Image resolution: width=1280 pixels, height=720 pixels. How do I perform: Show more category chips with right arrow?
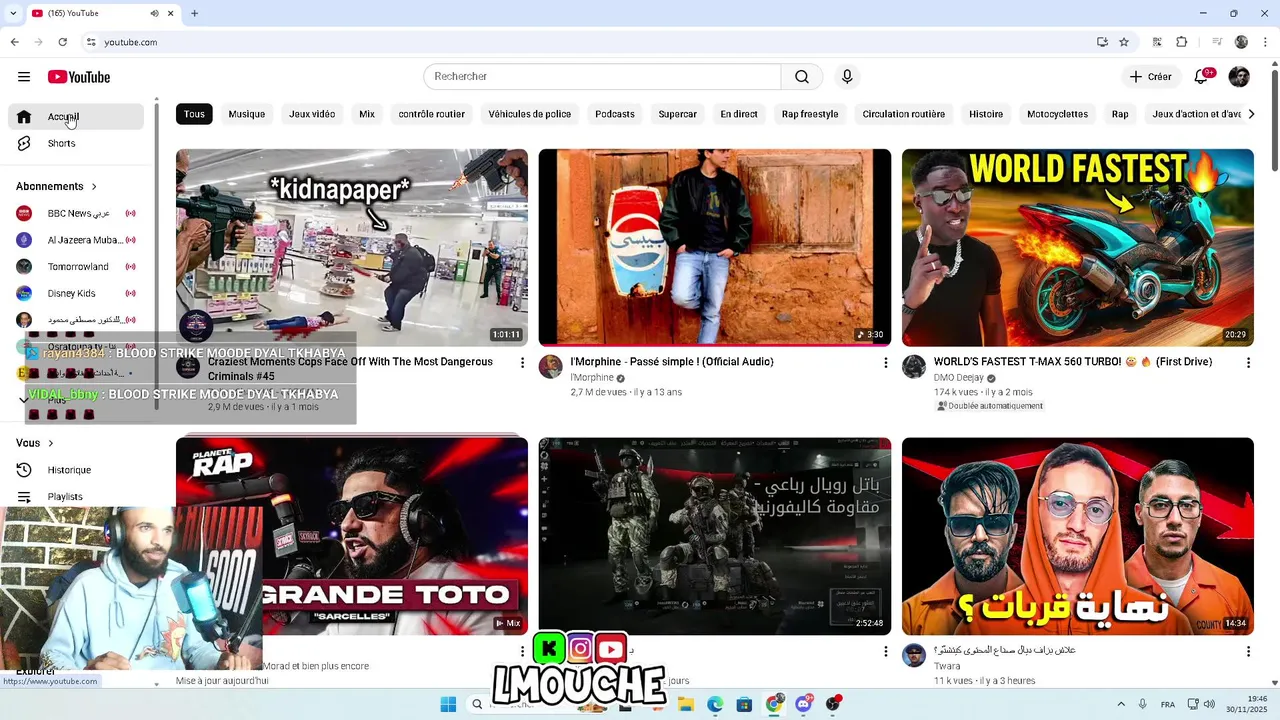tap(1250, 114)
